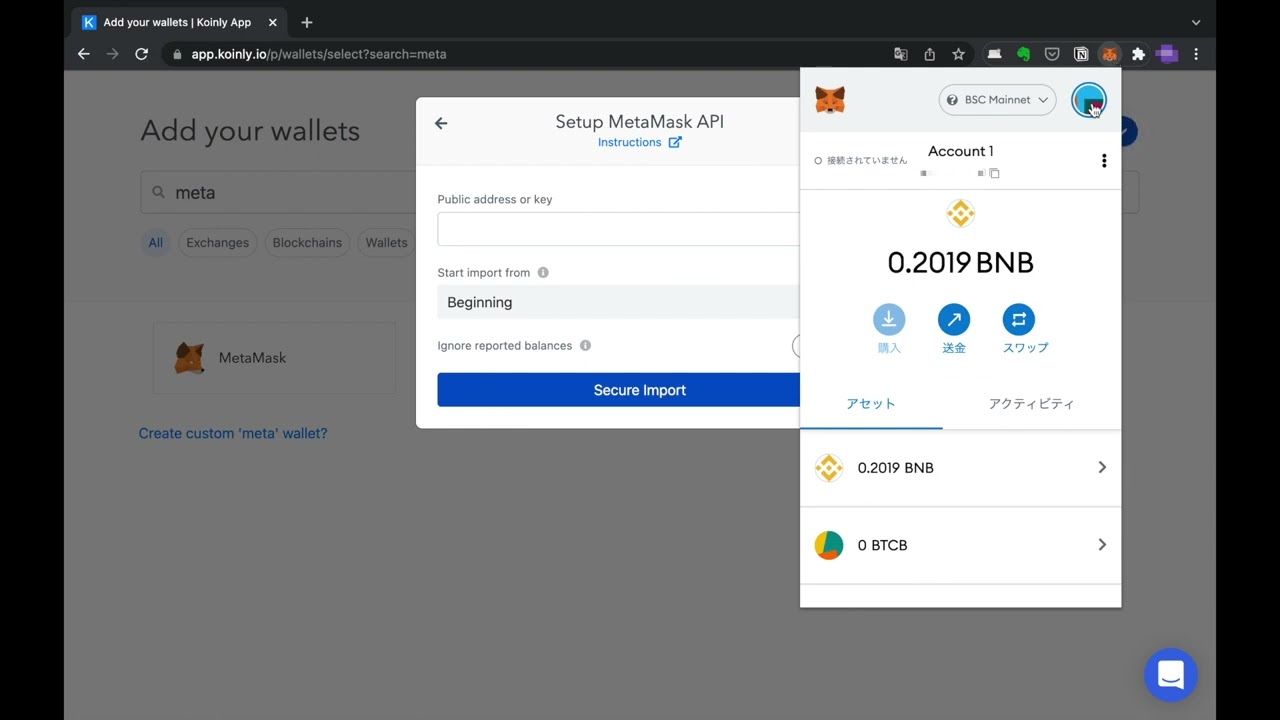Click the MetaMask fox logo in popup

pyautogui.click(x=830, y=99)
